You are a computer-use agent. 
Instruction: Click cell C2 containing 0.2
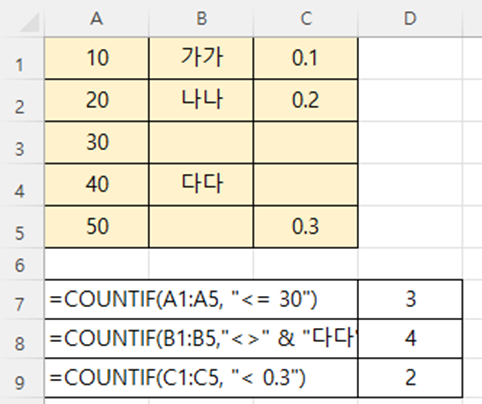point(306,100)
